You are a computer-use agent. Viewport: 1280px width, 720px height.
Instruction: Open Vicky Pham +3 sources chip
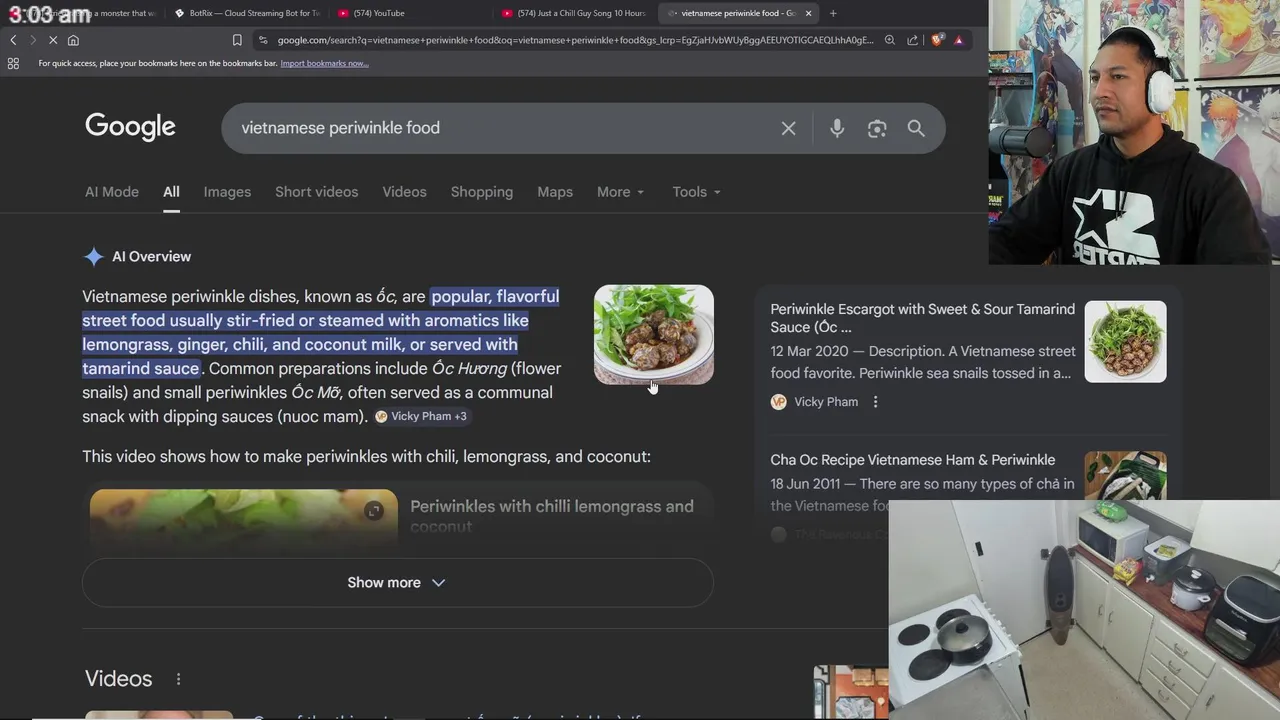[421, 416]
